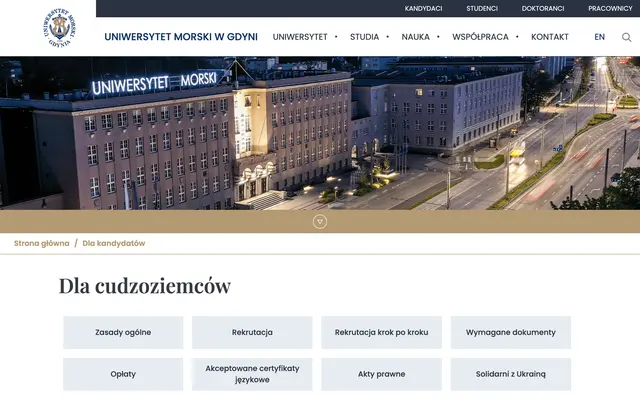Open the Akceptowane certyfikaty językowe tile

point(252,374)
